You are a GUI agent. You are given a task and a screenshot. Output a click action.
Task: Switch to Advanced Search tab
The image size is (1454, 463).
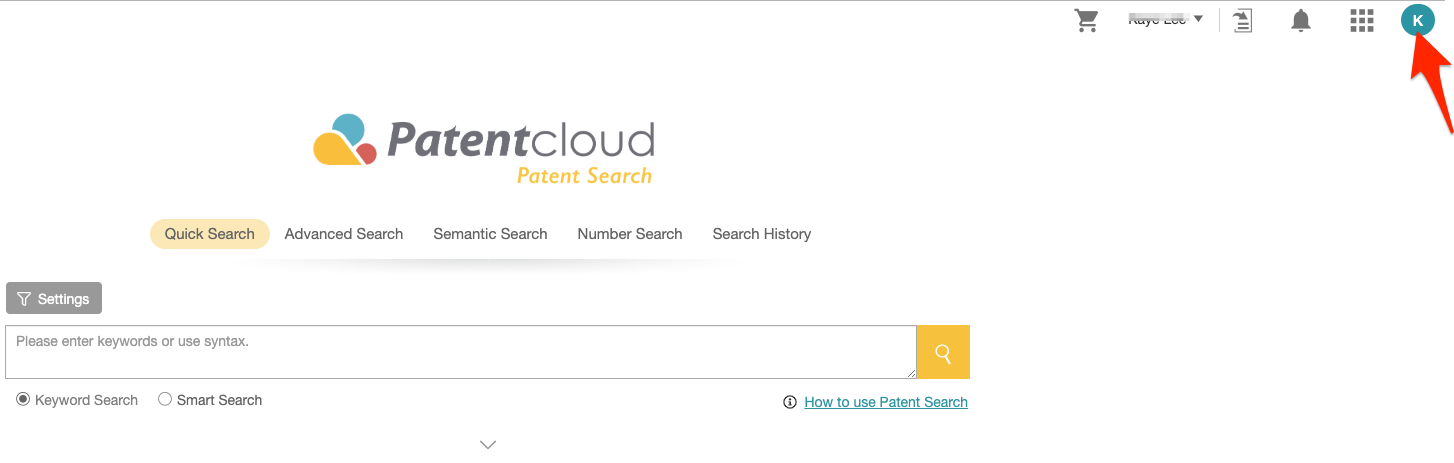(x=344, y=234)
